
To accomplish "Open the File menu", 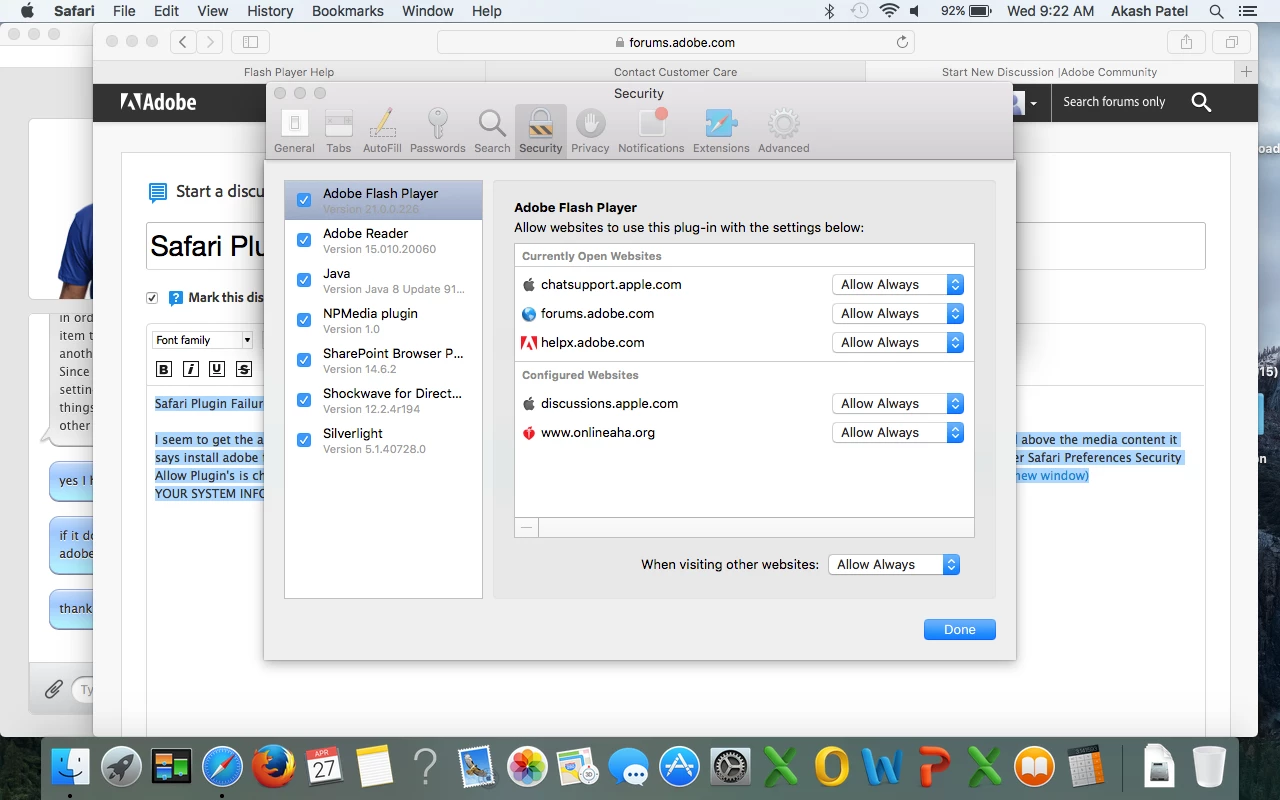I will click(x=124, y=11).
